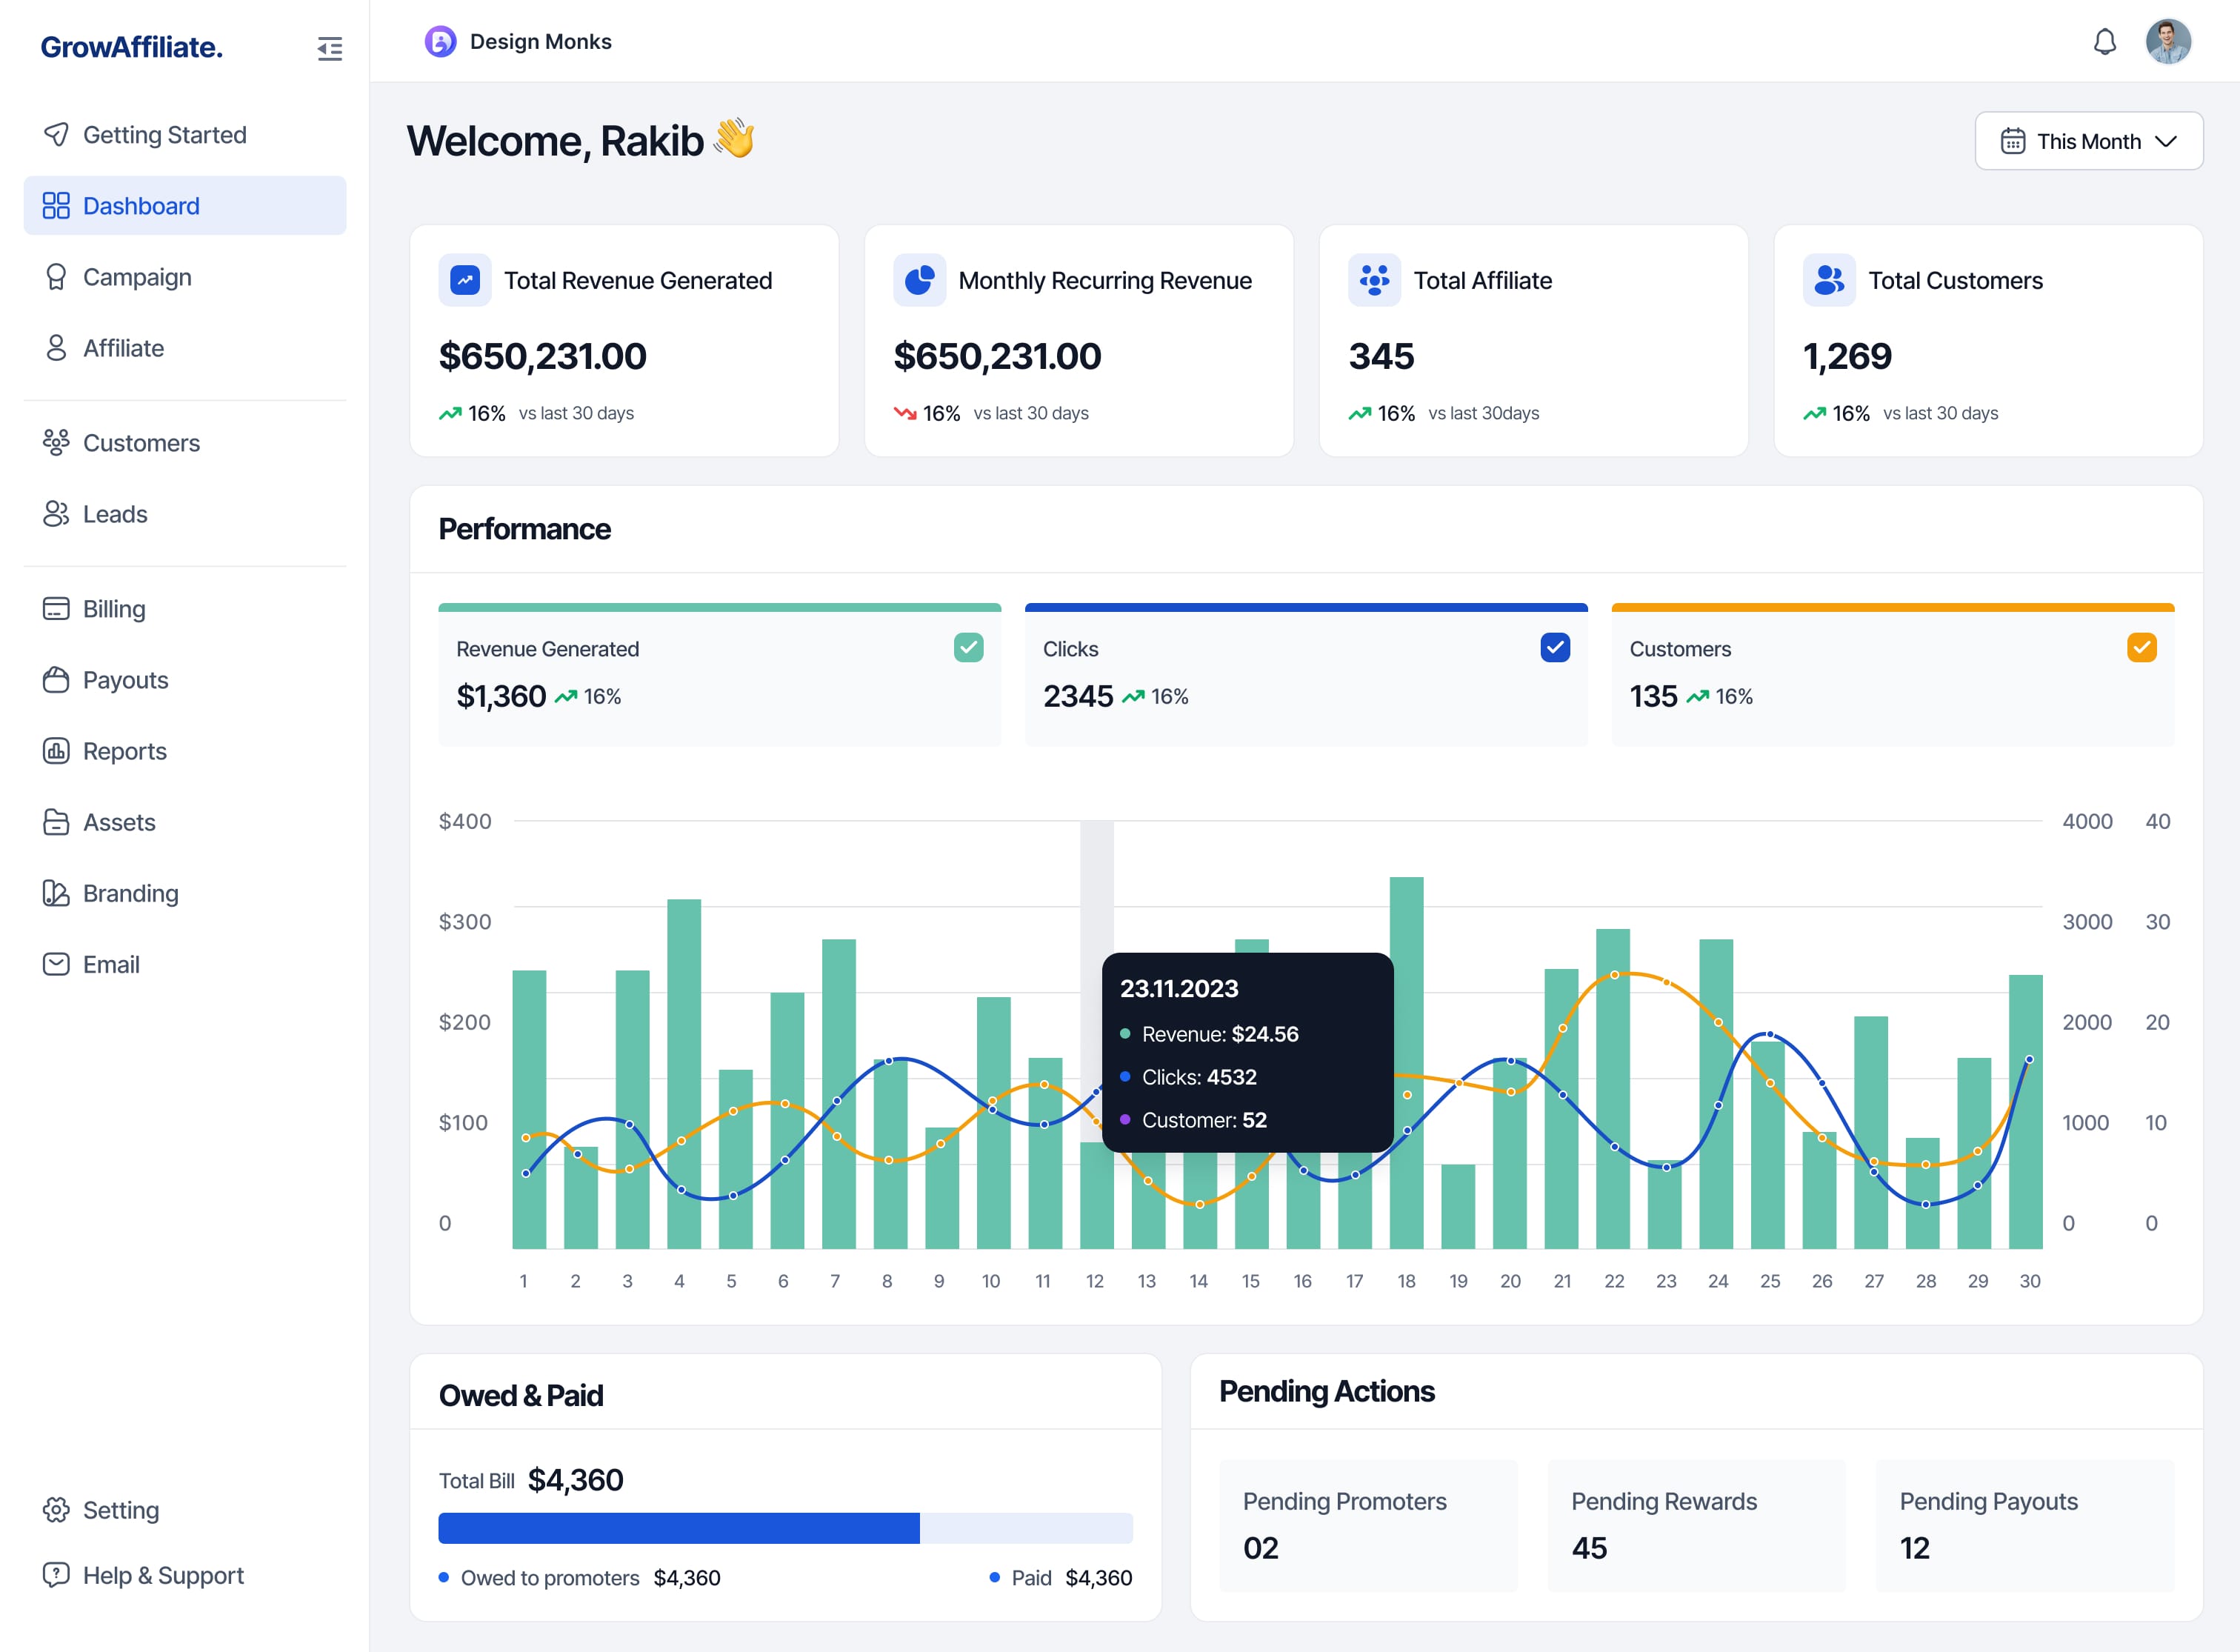Select the Campaign icon in the sidebar

point(56,276)
